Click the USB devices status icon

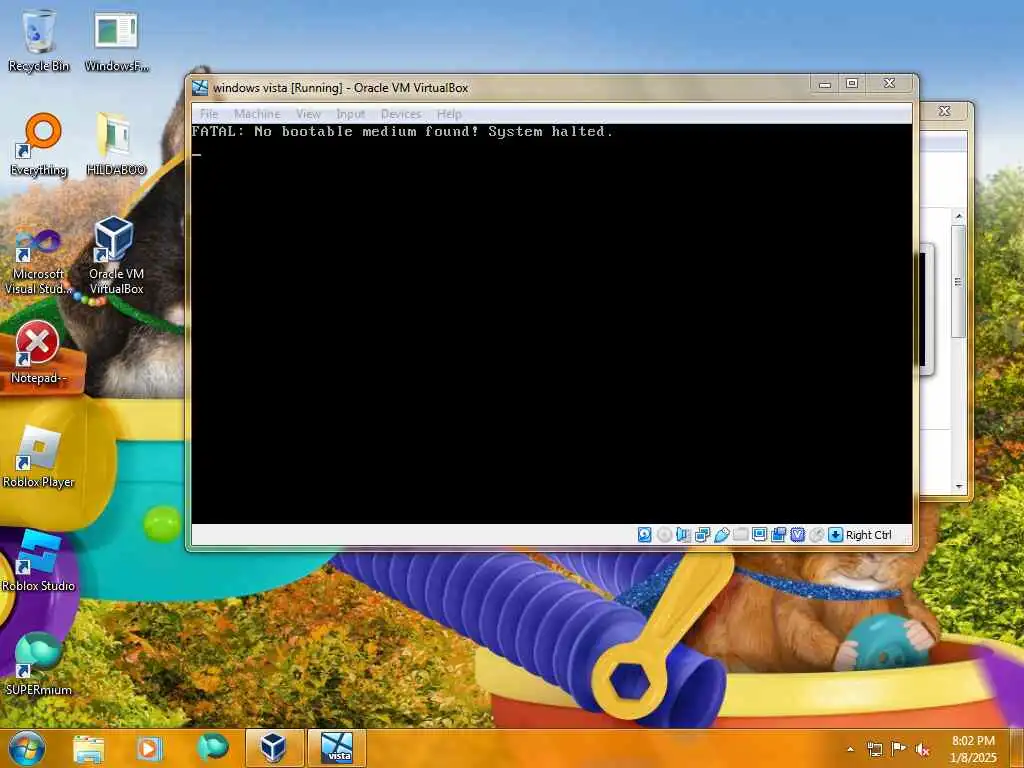coord(722,535)
